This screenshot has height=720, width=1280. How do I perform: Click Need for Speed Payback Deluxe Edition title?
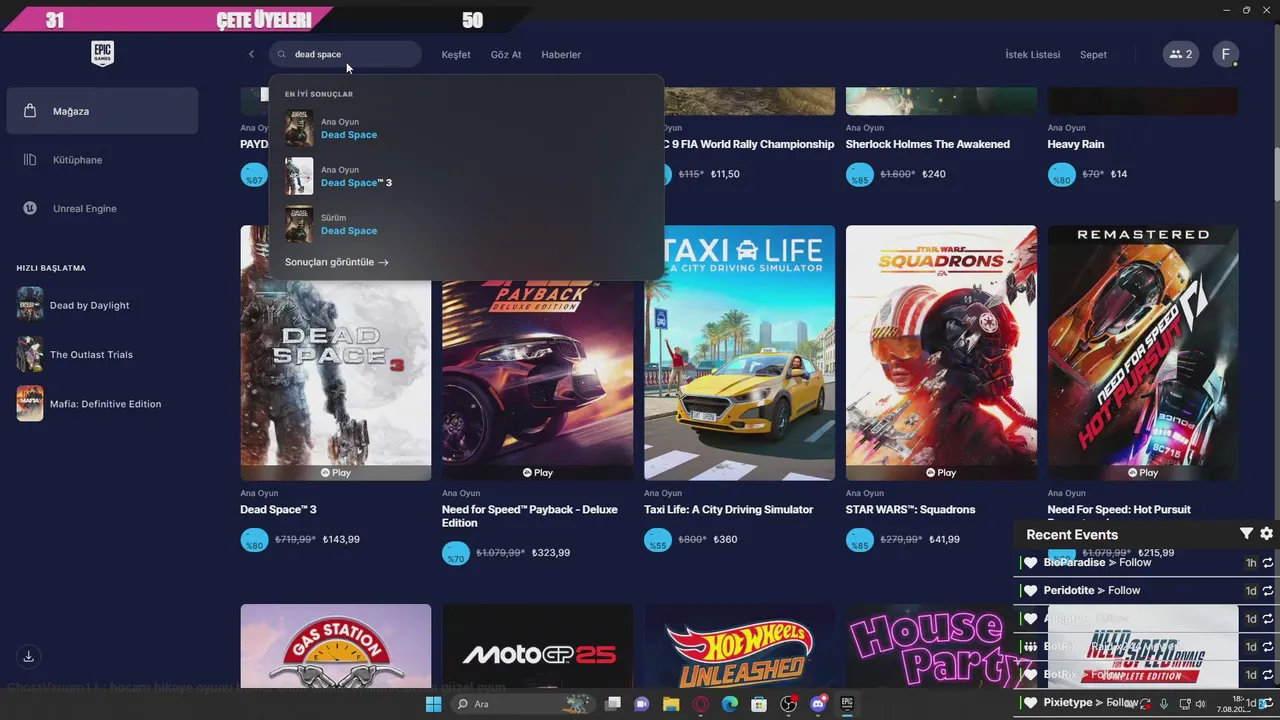click(x=530, y=516)
